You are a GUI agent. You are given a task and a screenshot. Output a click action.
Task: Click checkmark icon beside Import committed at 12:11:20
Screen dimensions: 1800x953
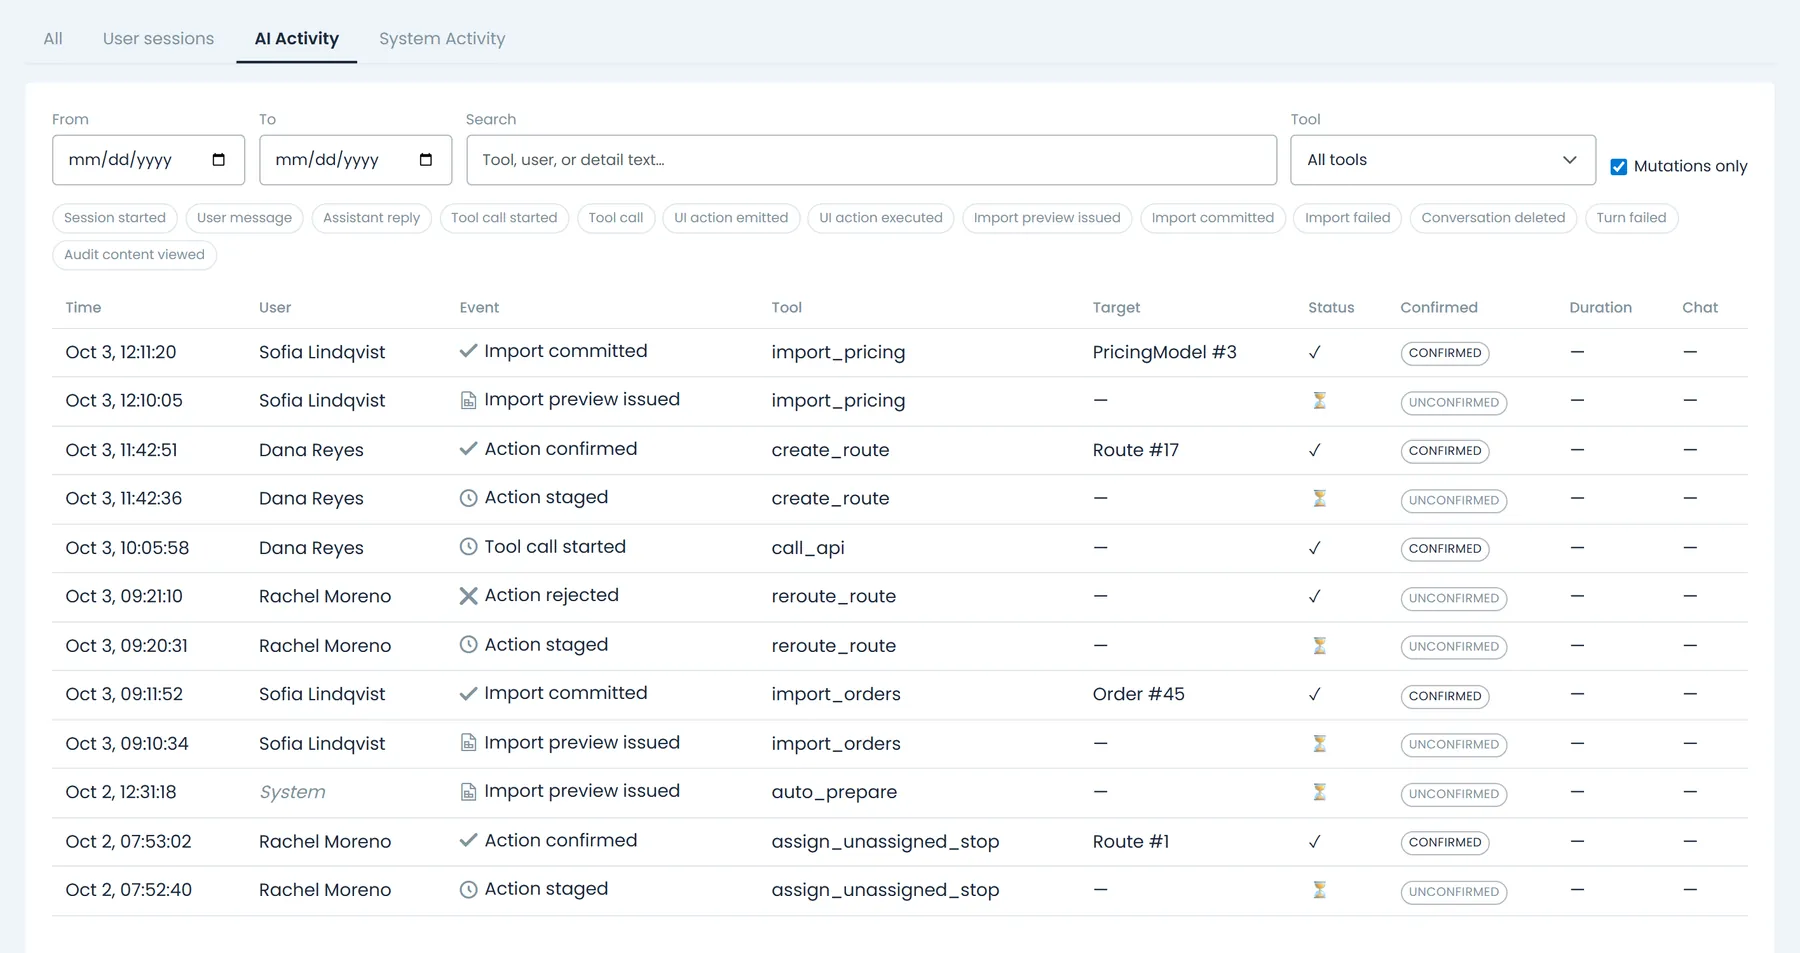pyautogui.click(x=468, y=351)
